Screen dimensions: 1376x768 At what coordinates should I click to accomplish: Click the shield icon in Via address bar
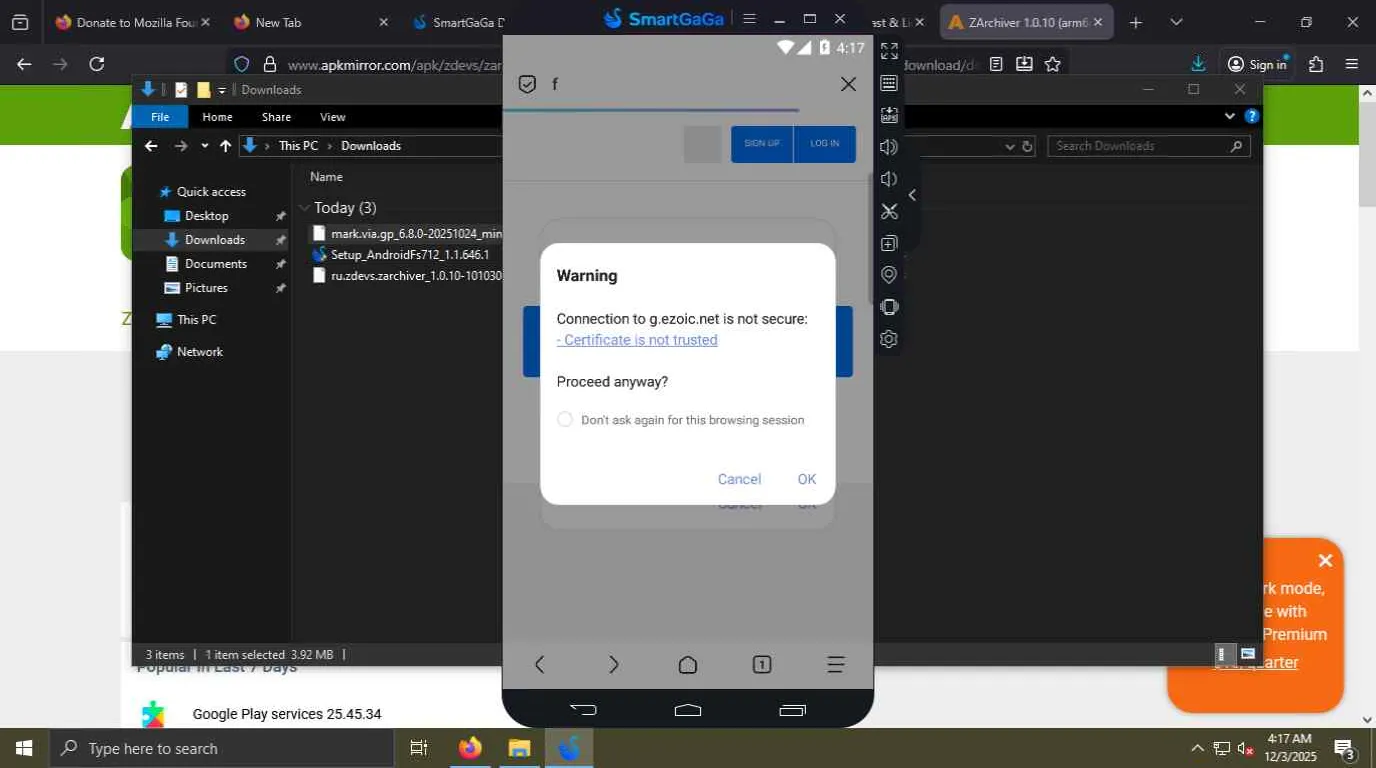[x=527, y=84]
